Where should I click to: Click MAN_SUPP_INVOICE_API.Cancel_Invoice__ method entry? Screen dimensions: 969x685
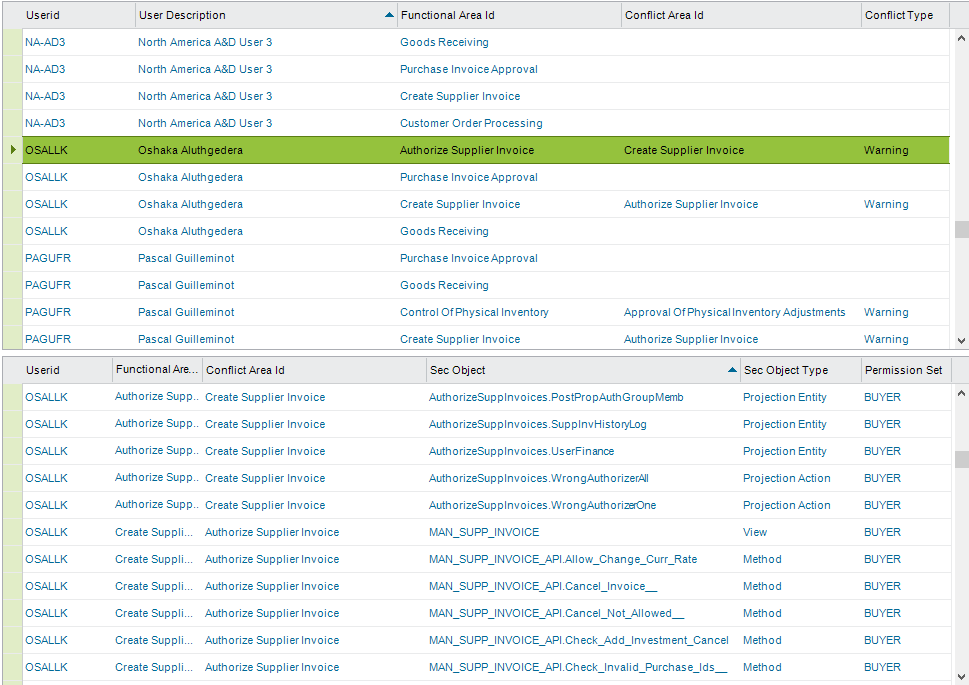(x=542, y=586)
